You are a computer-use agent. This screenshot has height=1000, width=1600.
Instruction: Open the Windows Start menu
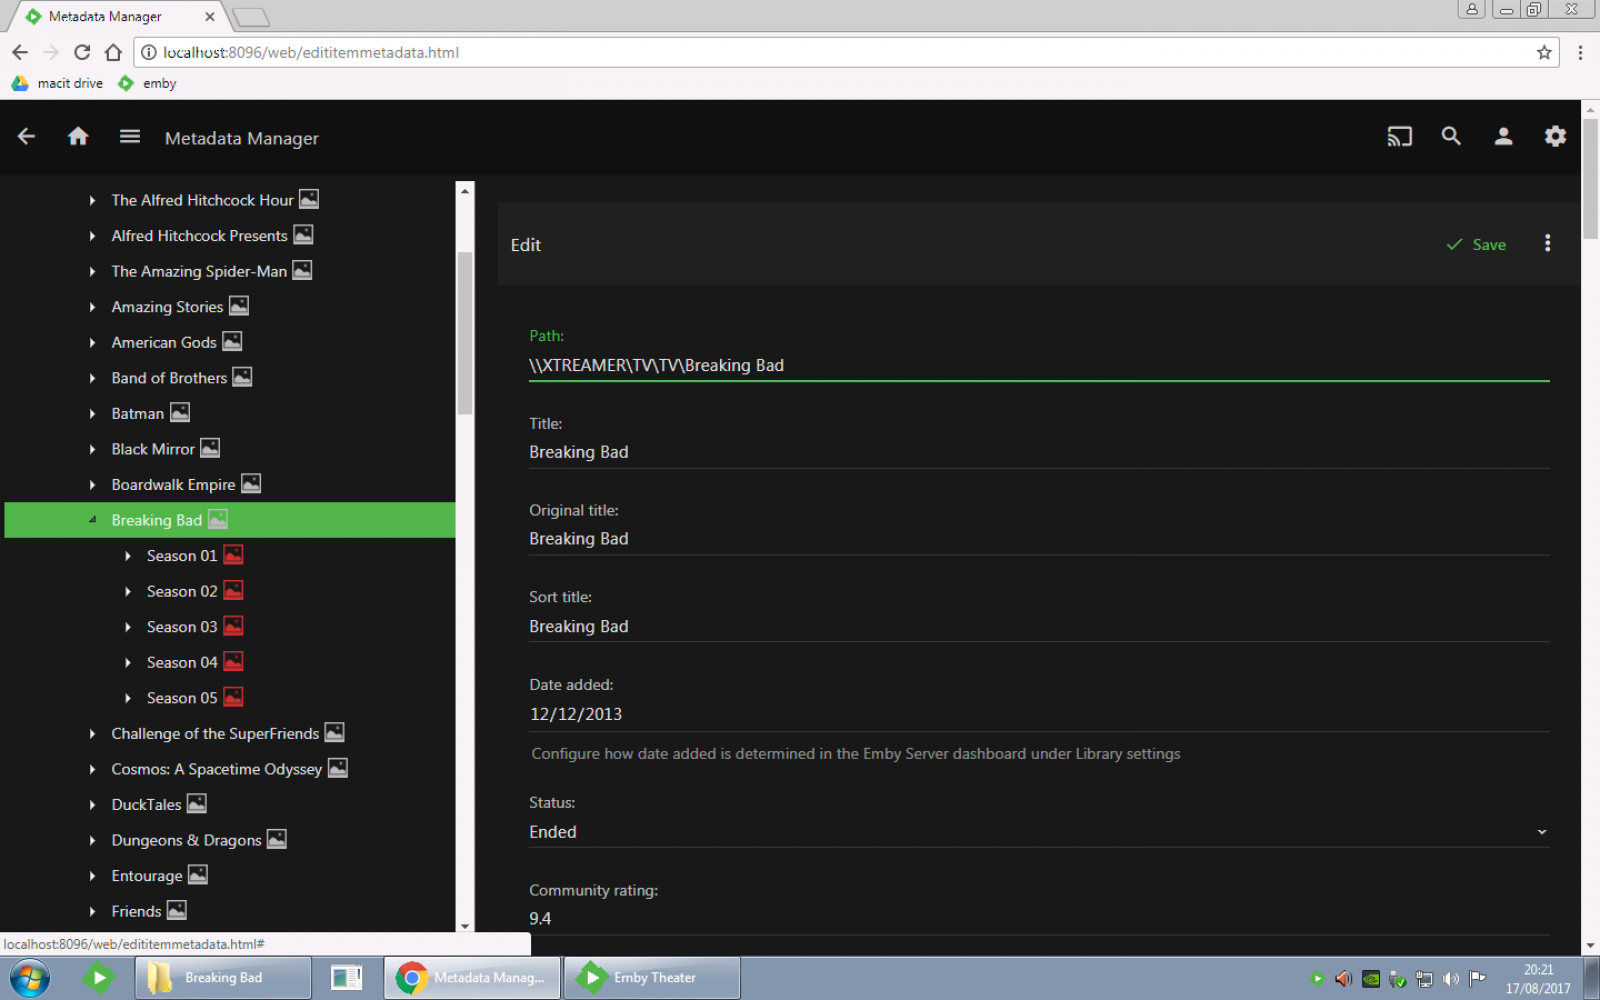[29, 977]
